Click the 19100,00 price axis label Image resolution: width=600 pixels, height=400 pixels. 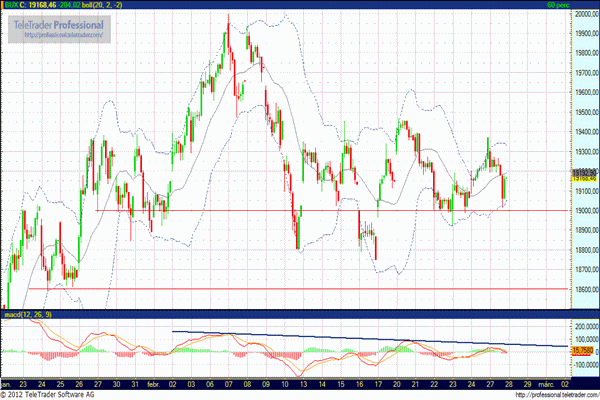click(x=586, y=191)
